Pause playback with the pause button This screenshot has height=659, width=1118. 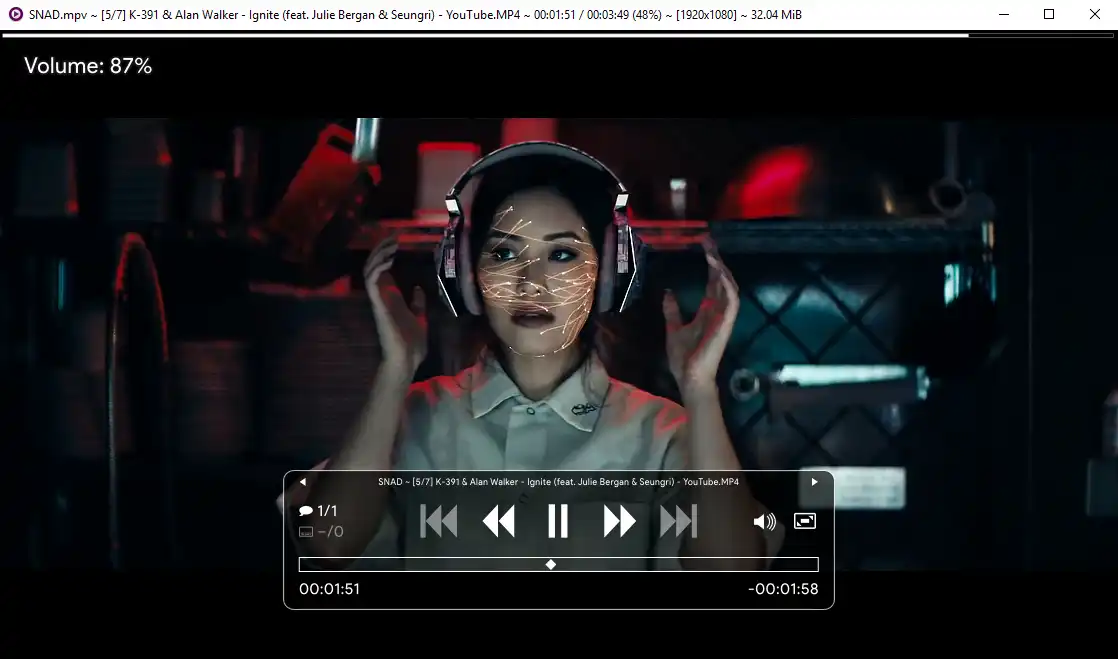click(558, 521)
